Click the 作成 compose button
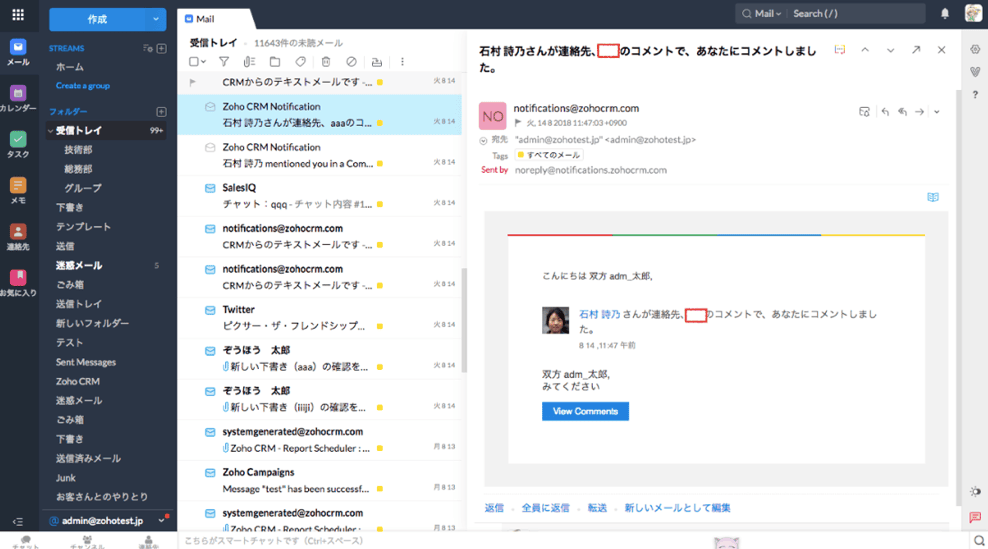The height and width of the screenshot is (549, 988). [x=97, y=20]
